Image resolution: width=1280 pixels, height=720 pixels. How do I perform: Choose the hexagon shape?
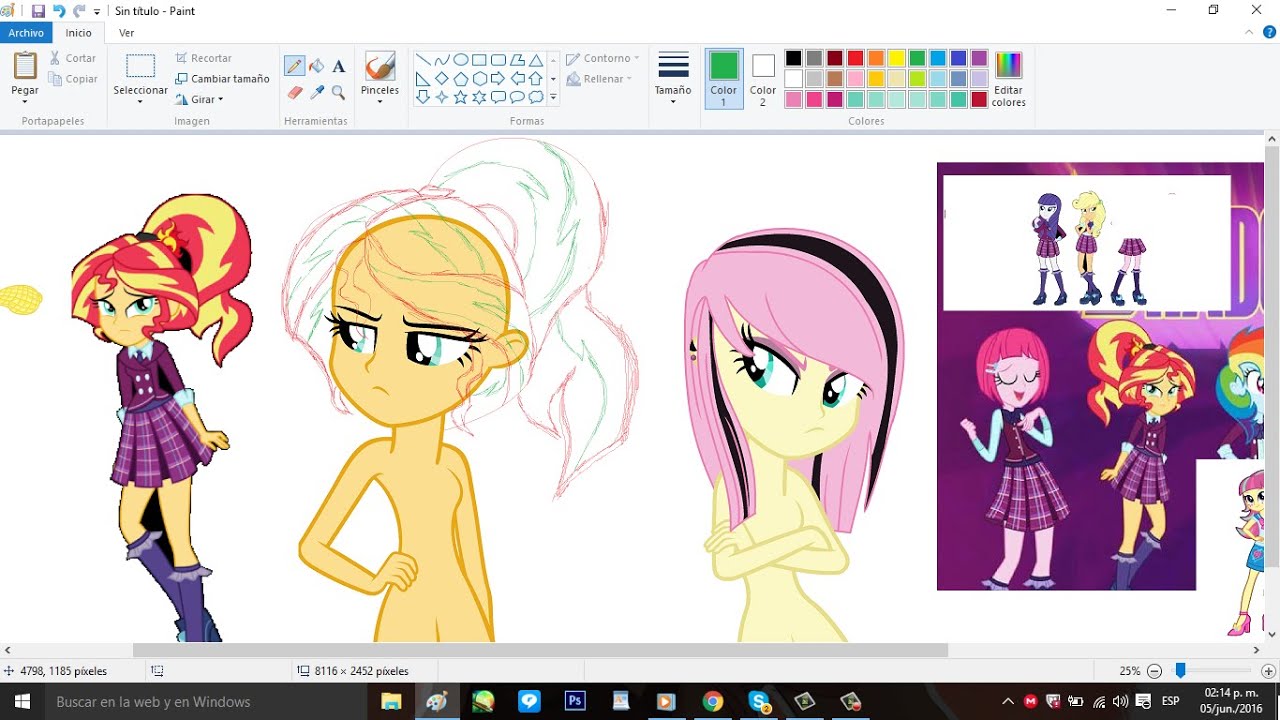click(x=480, y=78)
